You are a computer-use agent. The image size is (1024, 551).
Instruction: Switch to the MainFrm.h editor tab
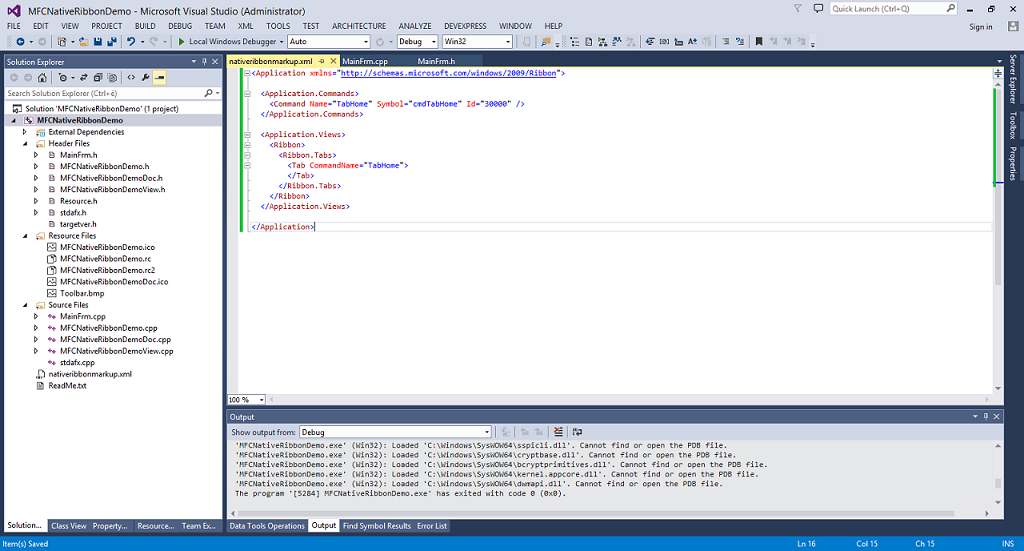[436, 61]
